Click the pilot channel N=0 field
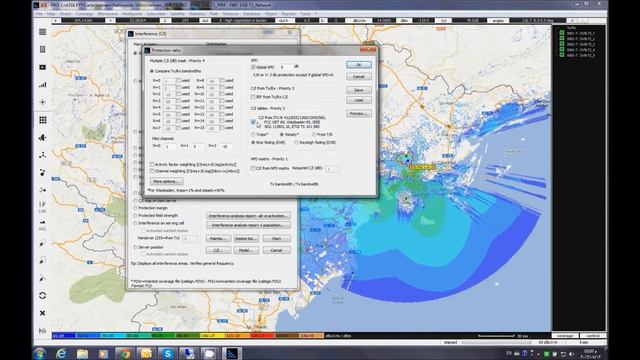The image size is (640, 360). (169, 146)
